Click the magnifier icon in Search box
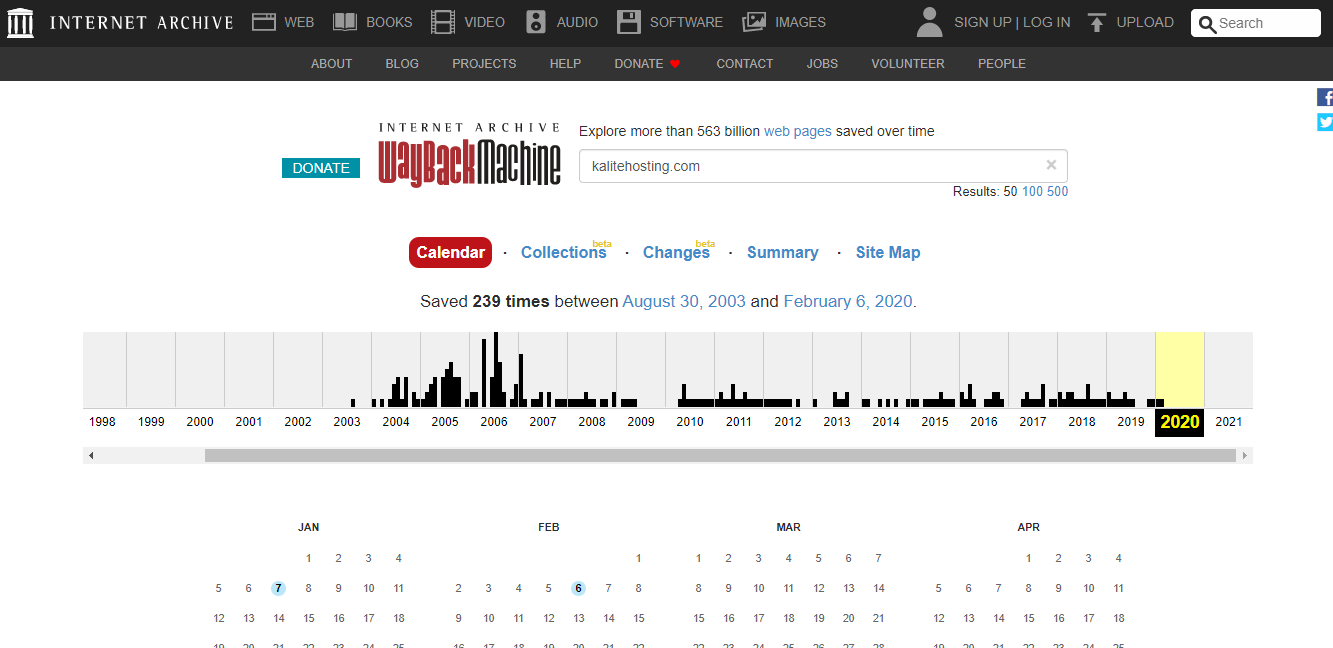 [1207, 23]
